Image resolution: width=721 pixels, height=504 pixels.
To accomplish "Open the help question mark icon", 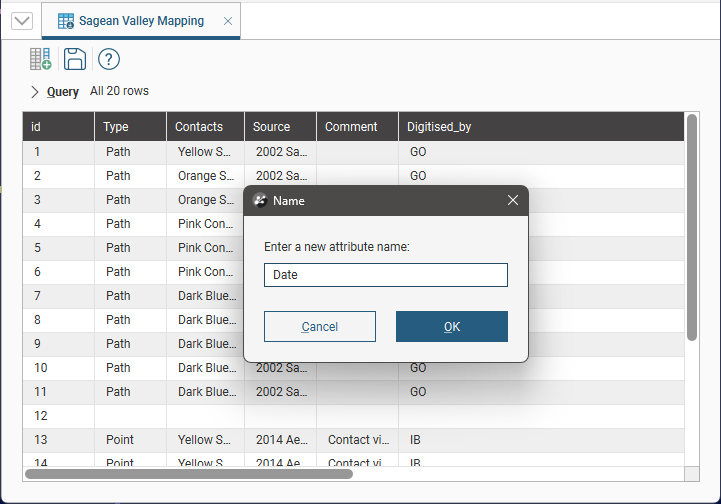I will point(108,59).
